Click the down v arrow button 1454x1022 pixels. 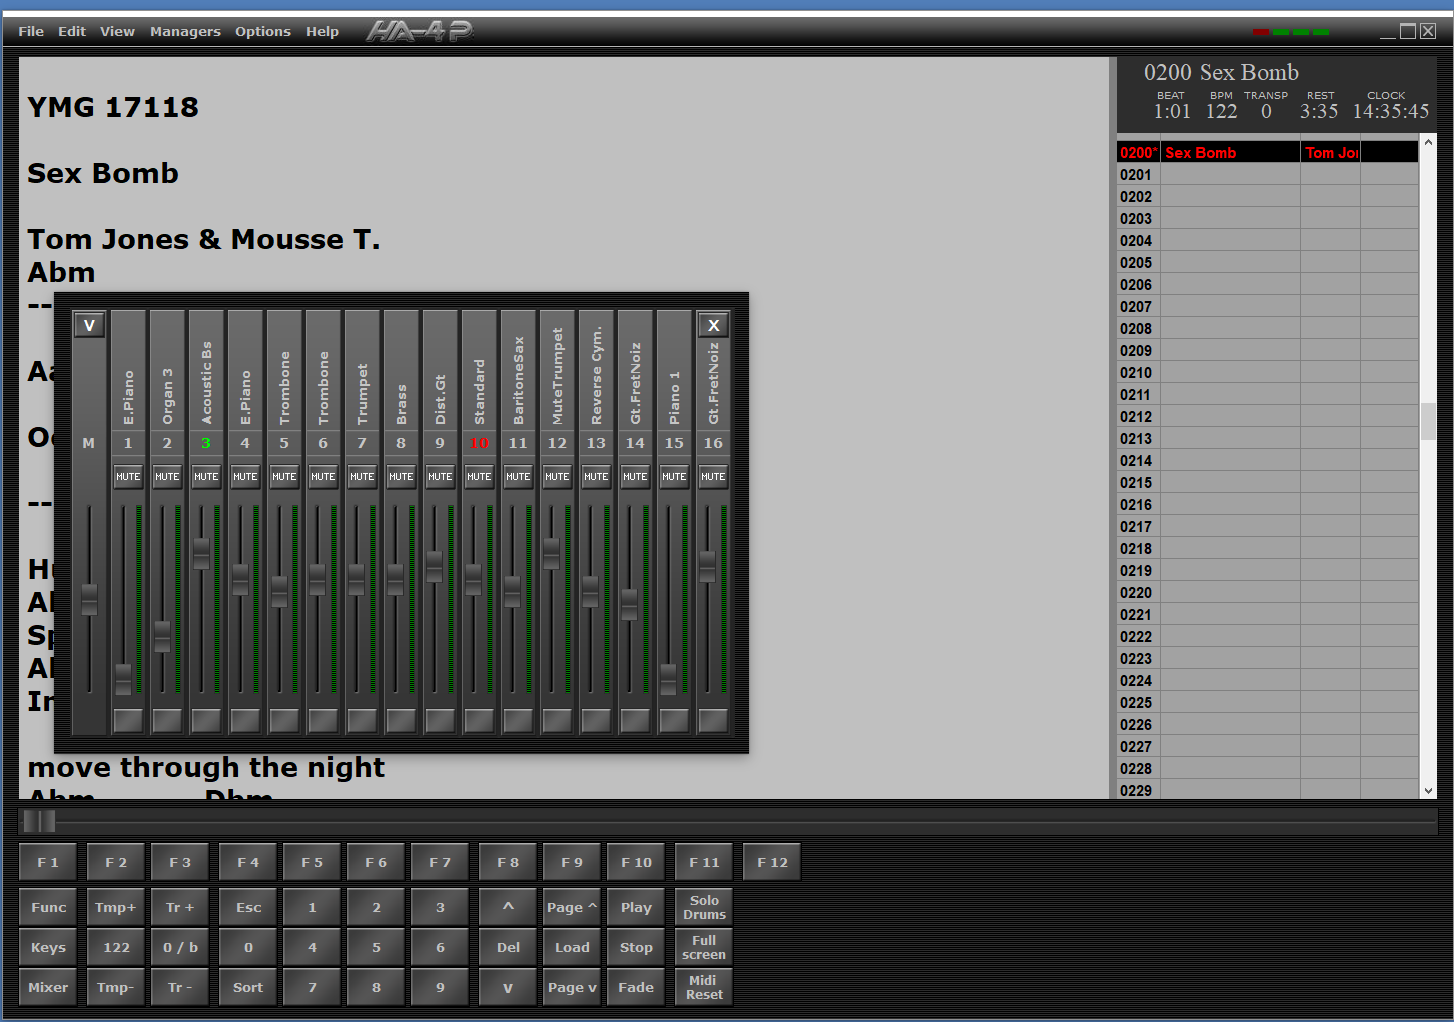[x=508, y=987]
